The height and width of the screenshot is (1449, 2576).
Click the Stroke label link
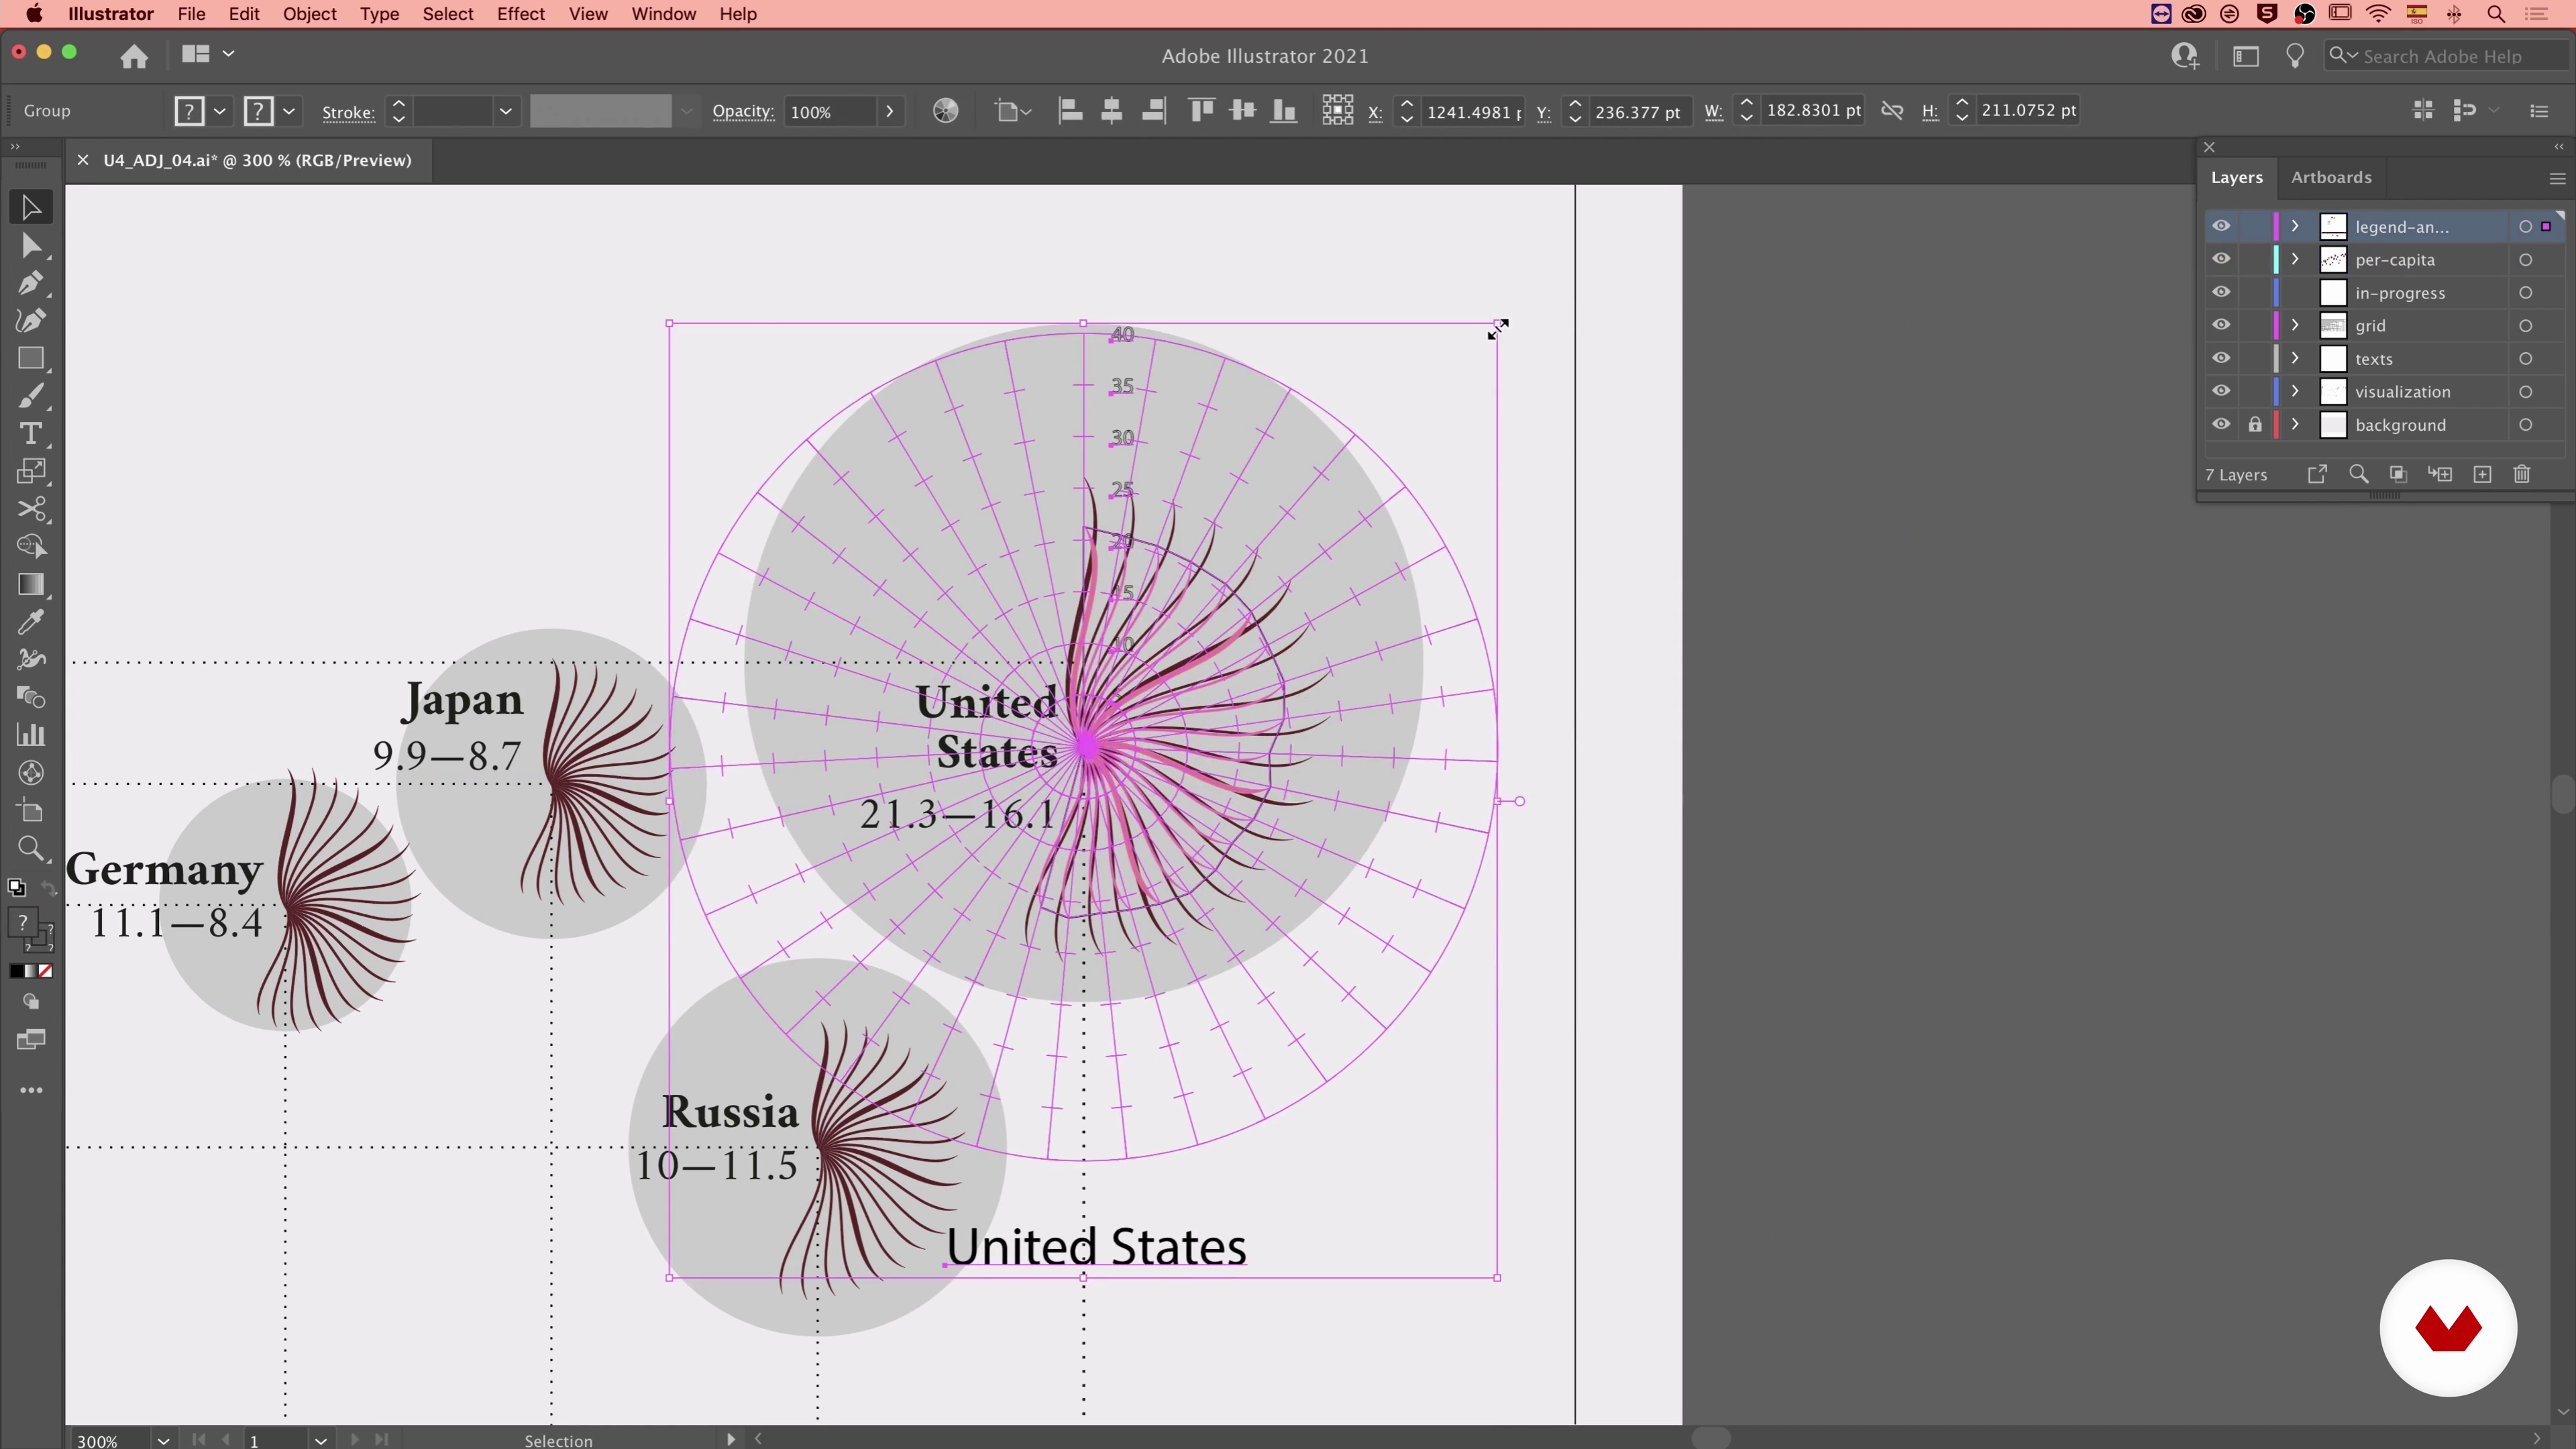pos(348,112)
